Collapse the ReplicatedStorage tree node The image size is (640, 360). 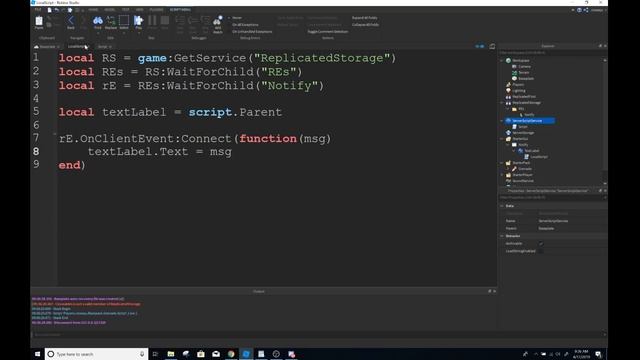[x=502, y=103]
